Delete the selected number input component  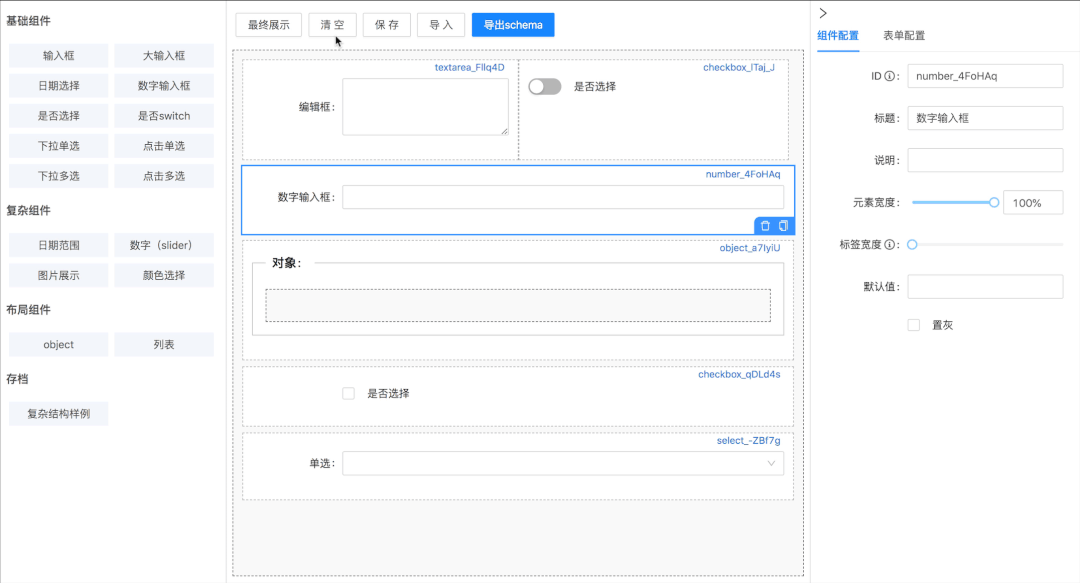[765, 225]
